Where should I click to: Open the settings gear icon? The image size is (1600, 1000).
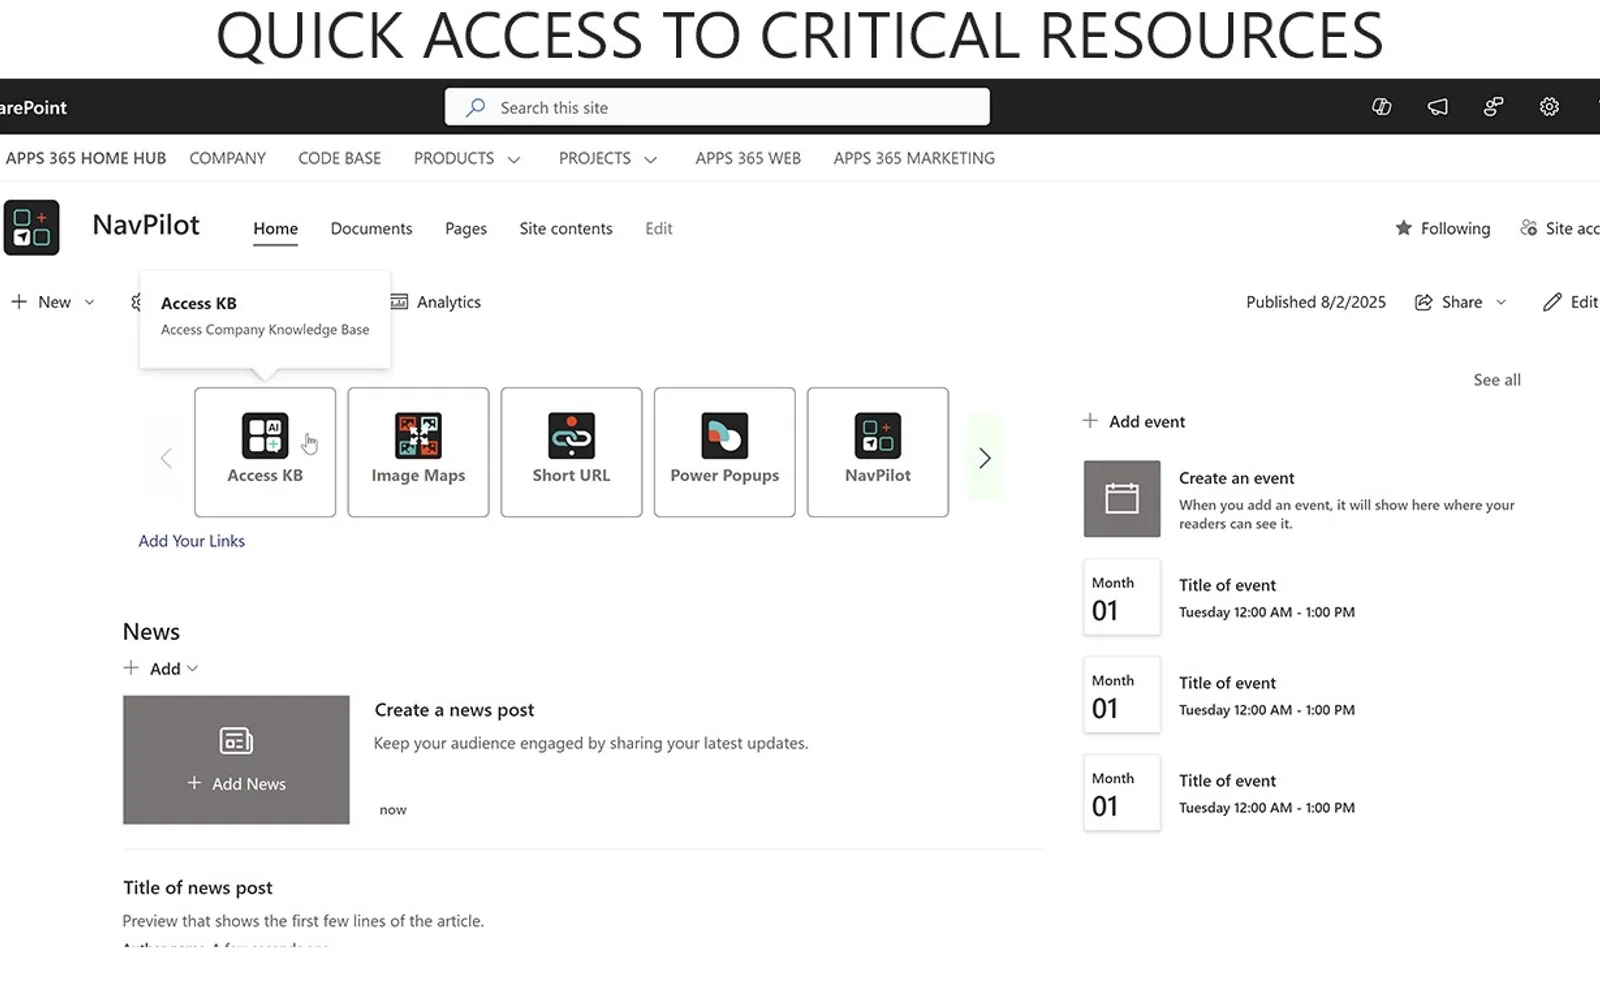click(1549, 107)
